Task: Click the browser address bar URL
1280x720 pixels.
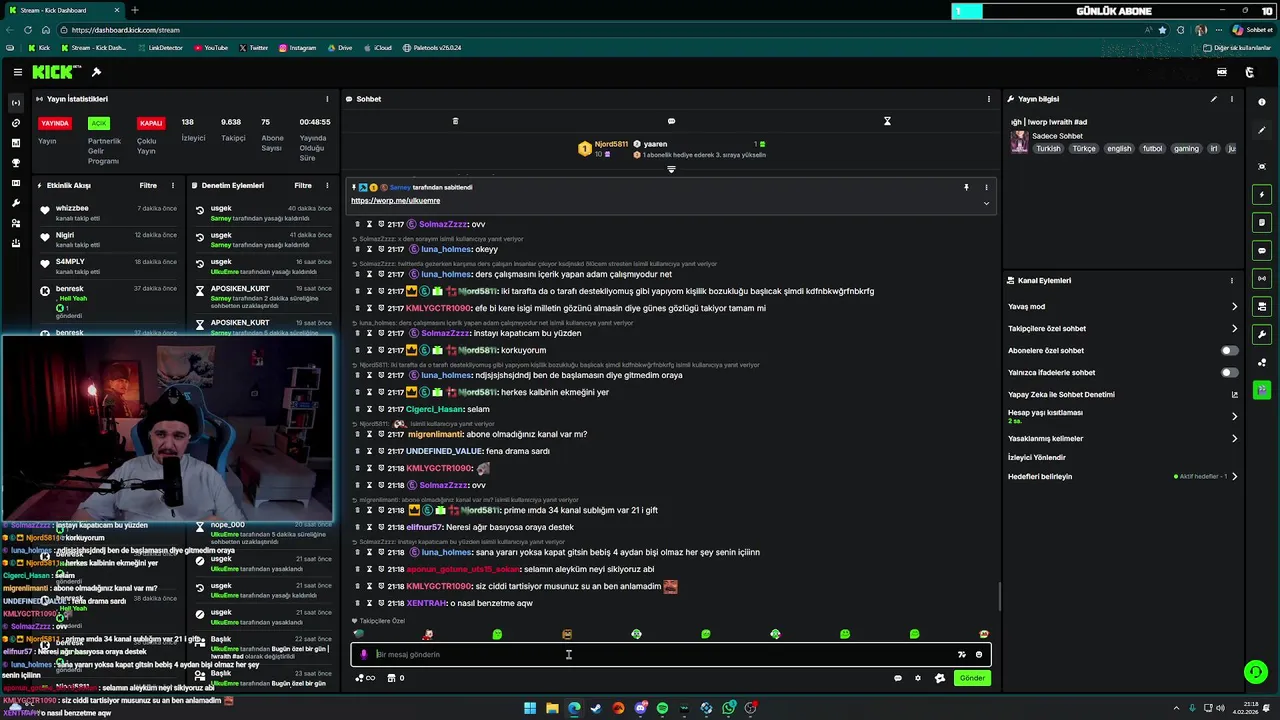Action: 126,30
